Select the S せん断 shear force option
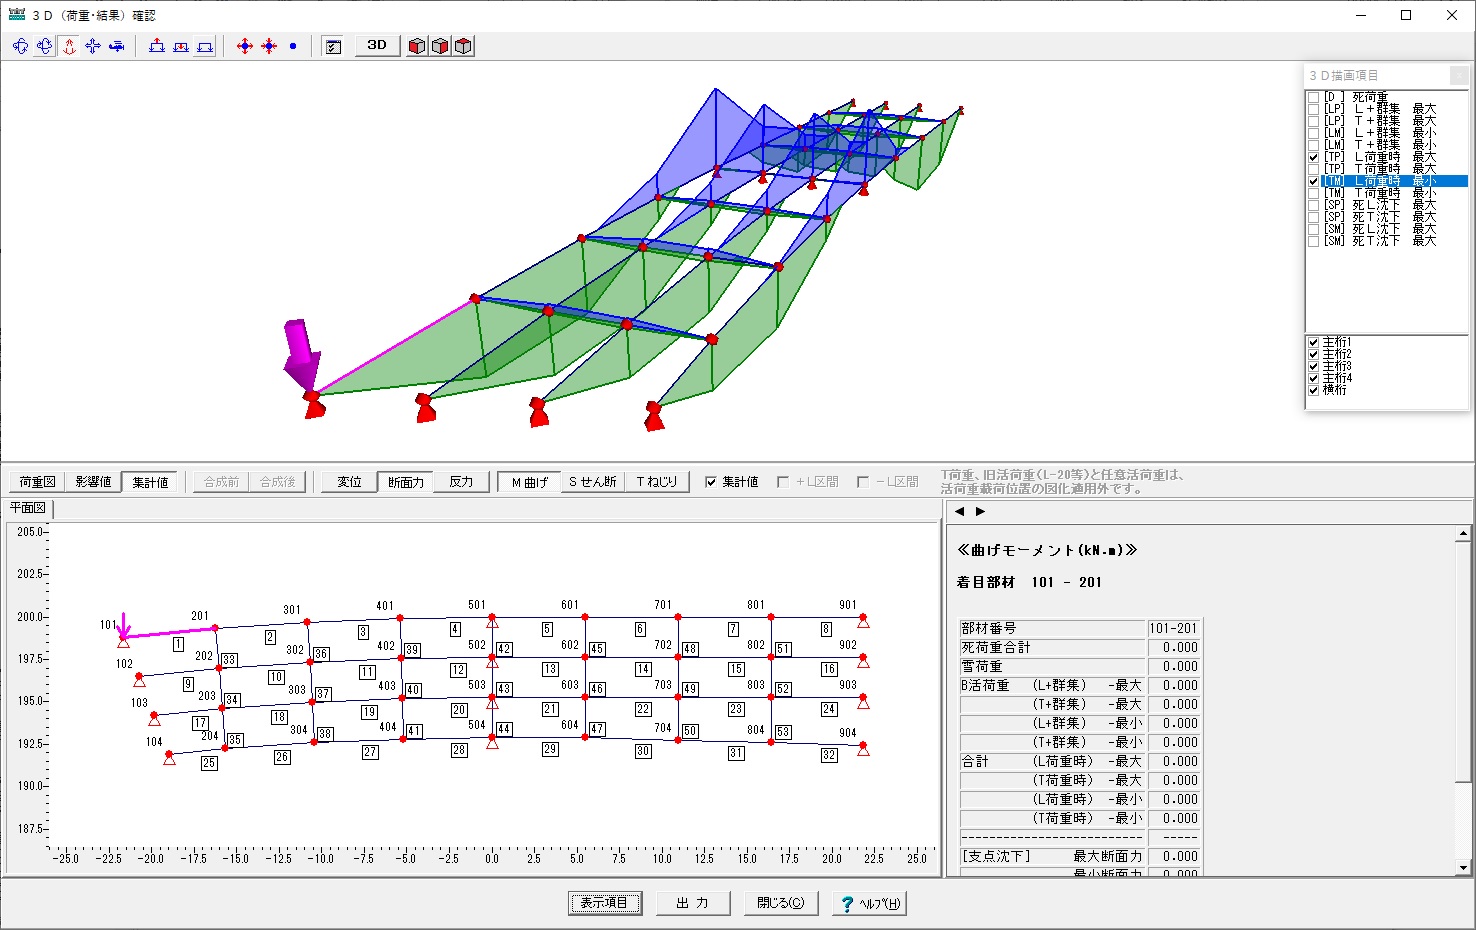 tap(593, 482)
